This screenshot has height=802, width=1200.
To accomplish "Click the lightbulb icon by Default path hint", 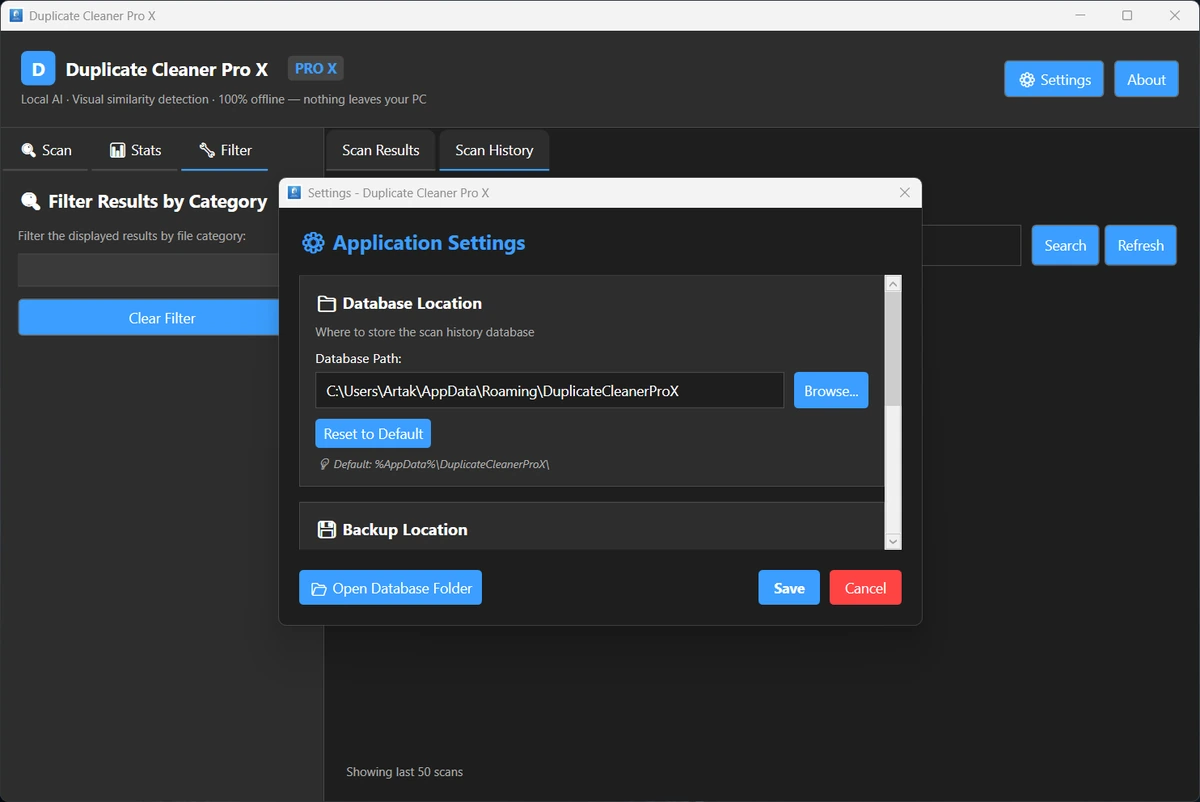I will point(323,464).
